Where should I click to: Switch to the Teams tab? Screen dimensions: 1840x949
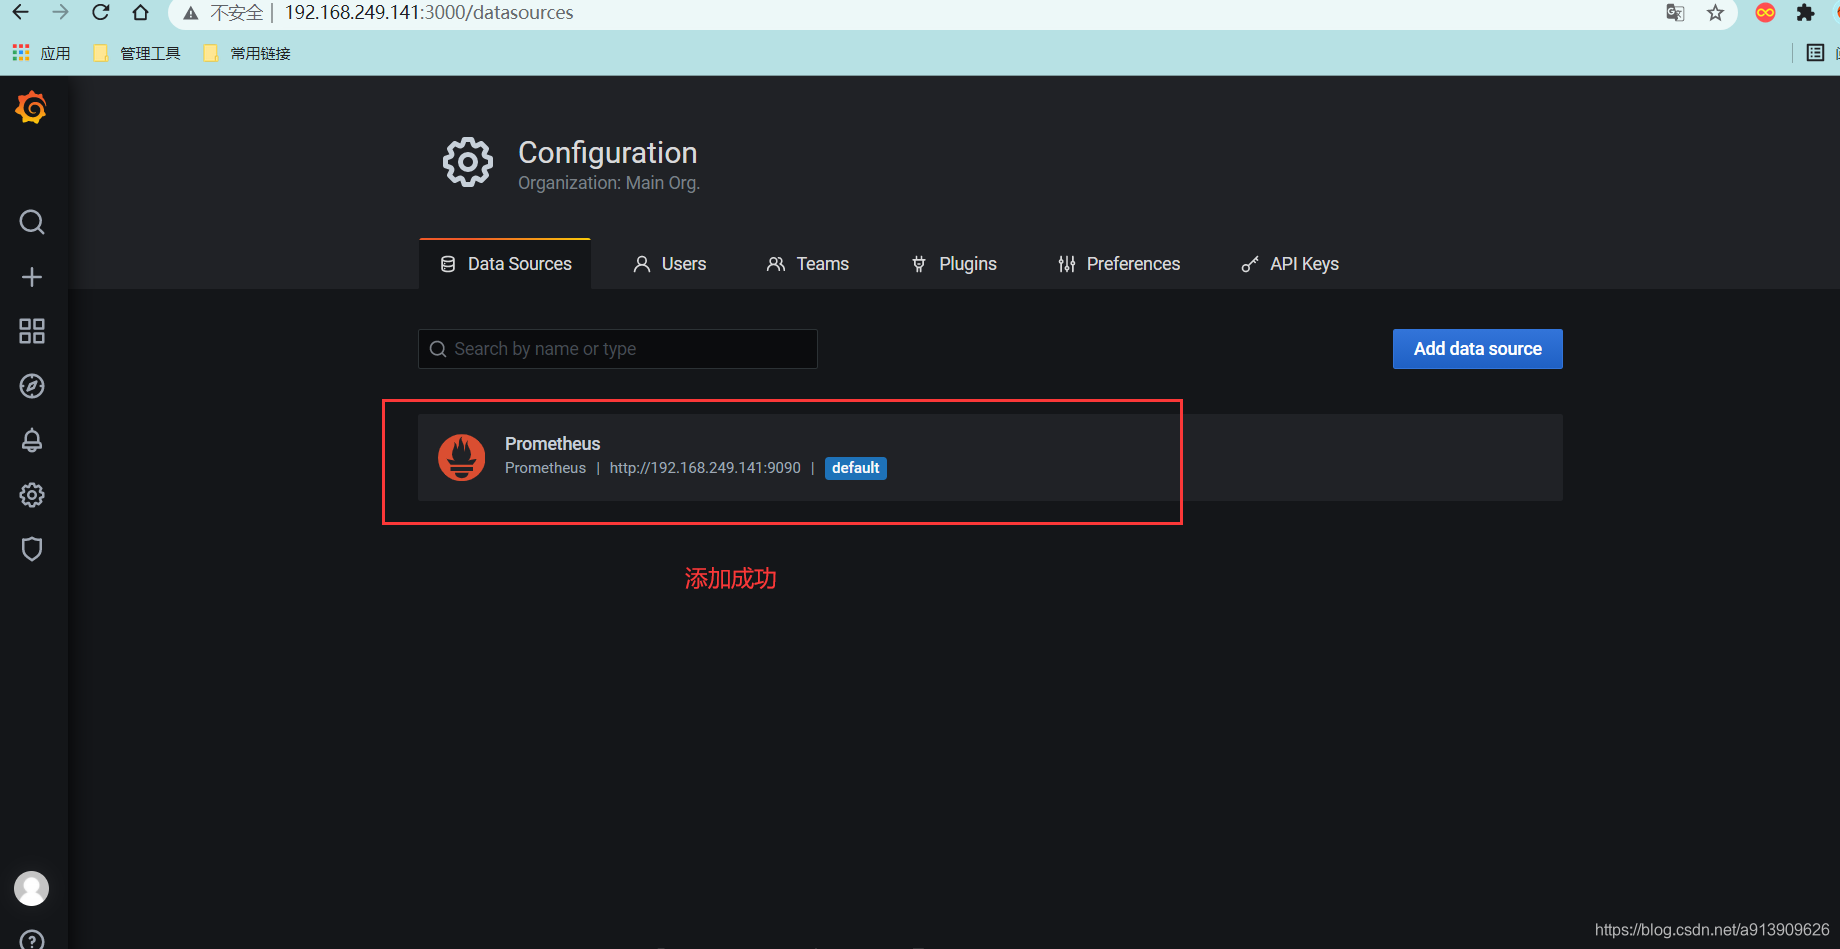pyautogui.click(x=807, y=264)
